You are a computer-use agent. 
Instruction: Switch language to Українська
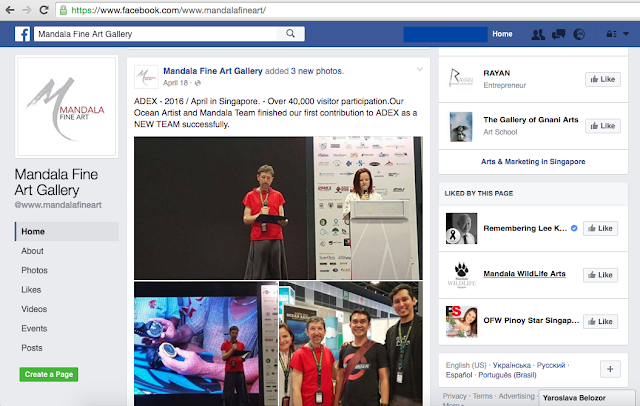511,365
